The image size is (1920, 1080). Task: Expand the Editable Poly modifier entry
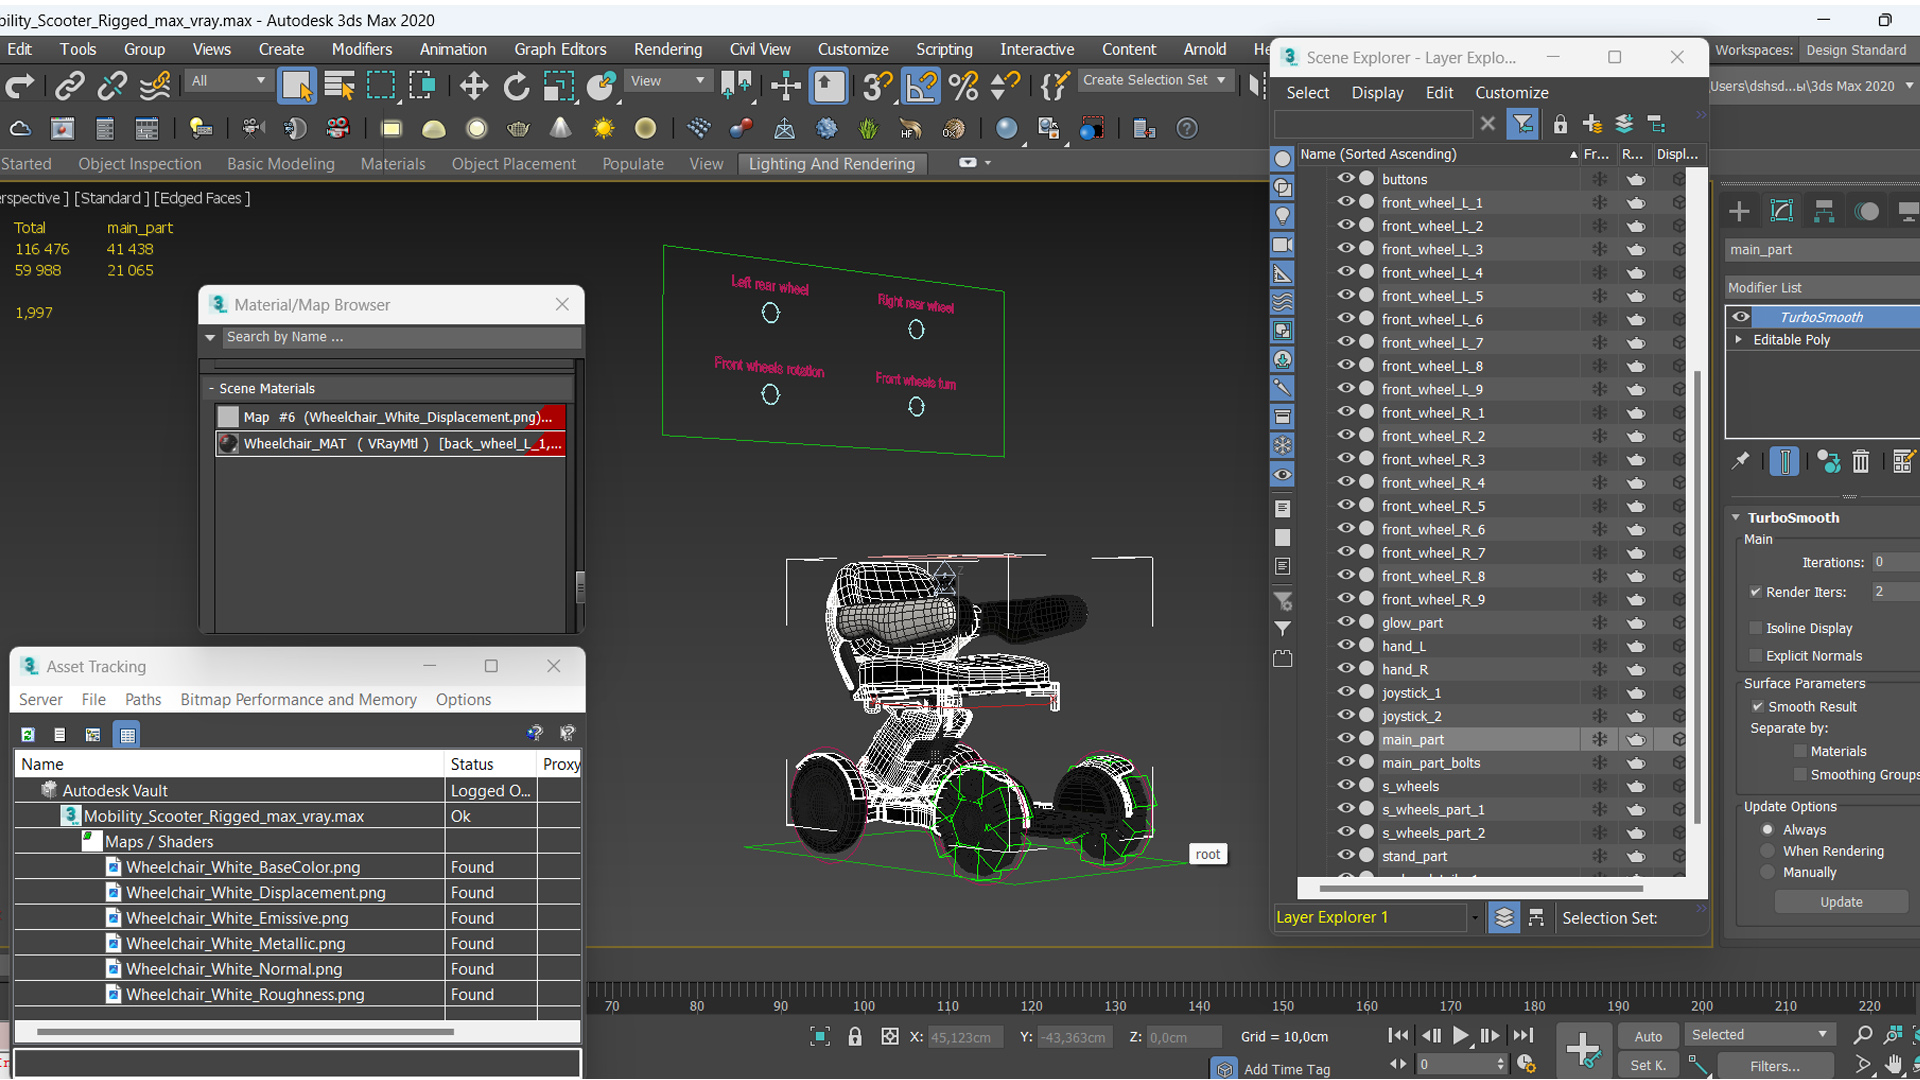click(1739, 340)
